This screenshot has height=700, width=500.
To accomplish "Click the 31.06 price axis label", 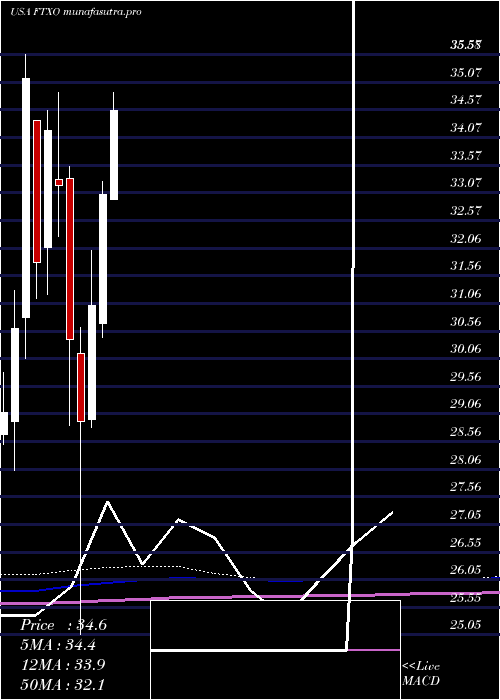I will click(466, 294).
